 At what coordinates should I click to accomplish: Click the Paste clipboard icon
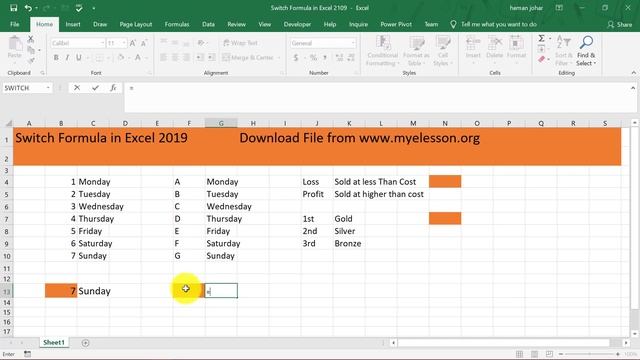pyautogui.click(x=15, y=43)
